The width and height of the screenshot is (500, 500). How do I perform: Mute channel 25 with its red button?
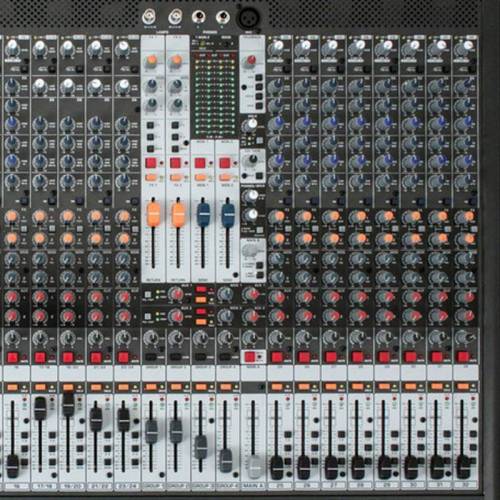pos(277,357)
